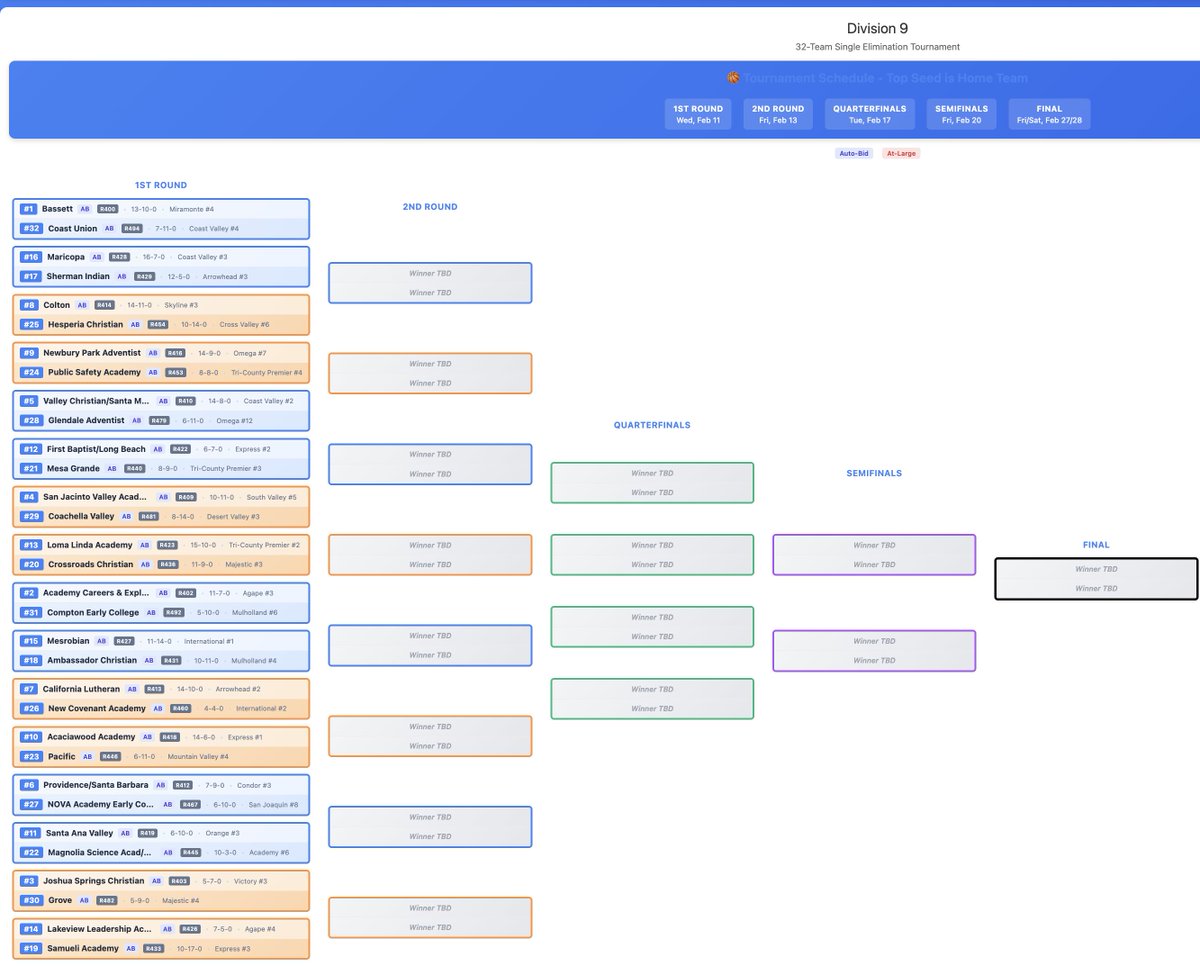1200x966 pixels.
Task: Click the Cross Valley #6 league label
Action: coord(244,324)
